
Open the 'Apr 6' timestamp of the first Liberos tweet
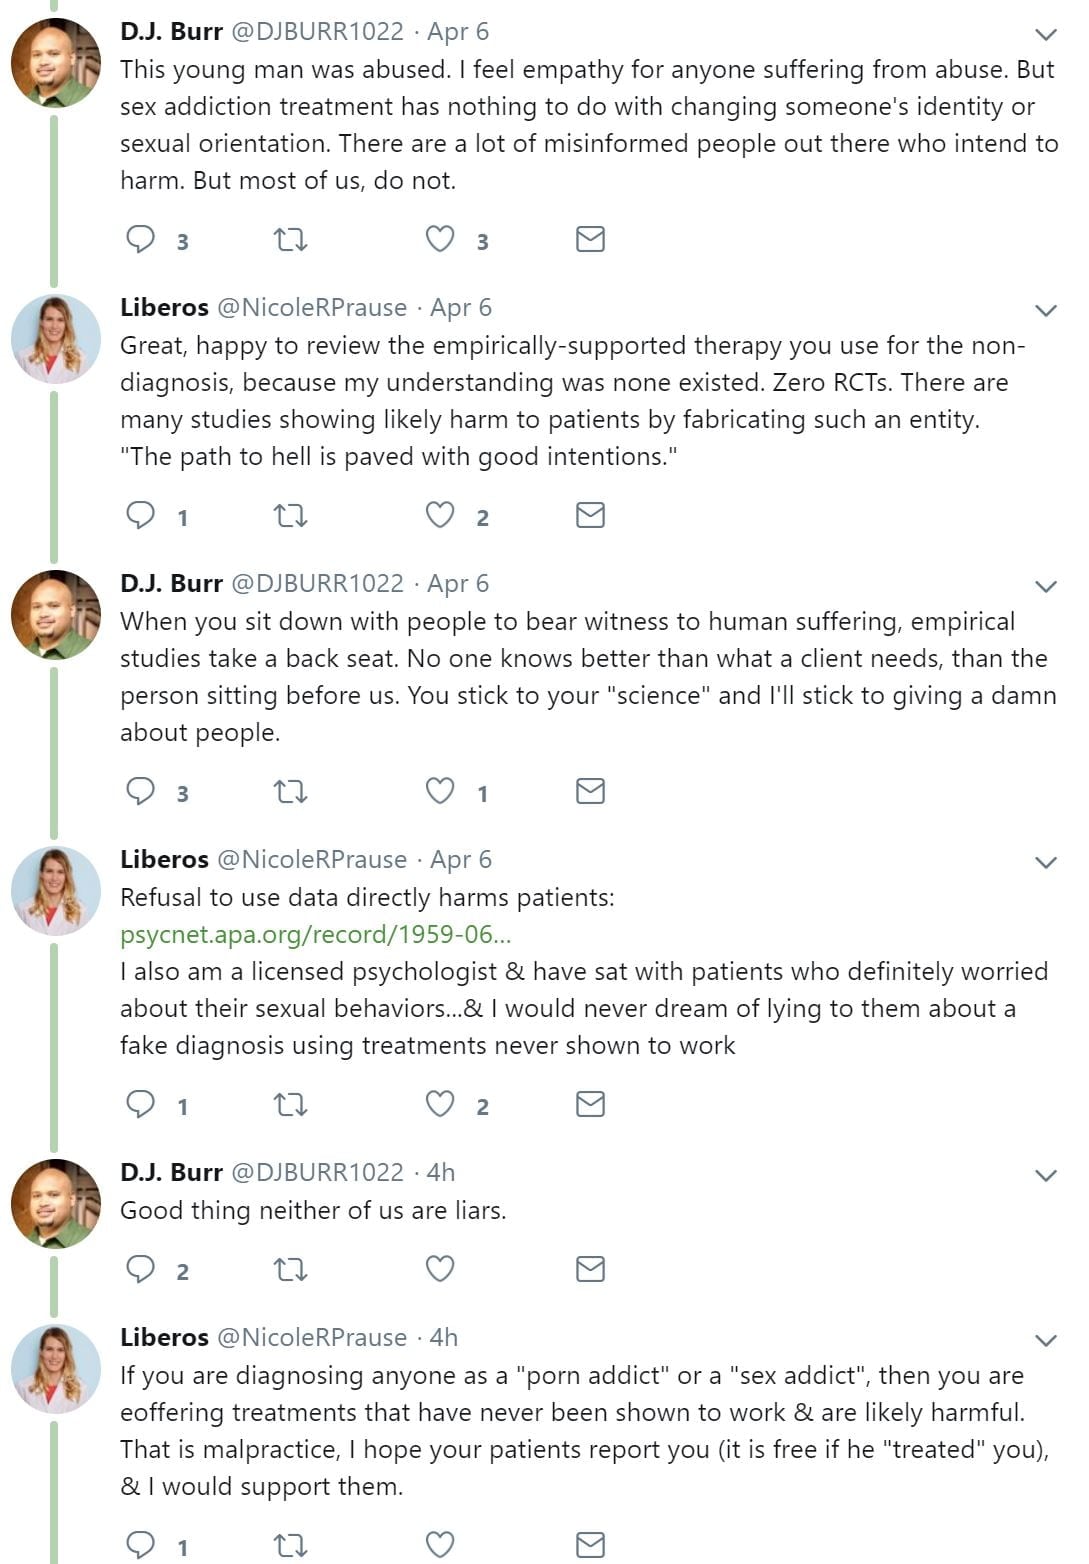click(x=461, y=308)
